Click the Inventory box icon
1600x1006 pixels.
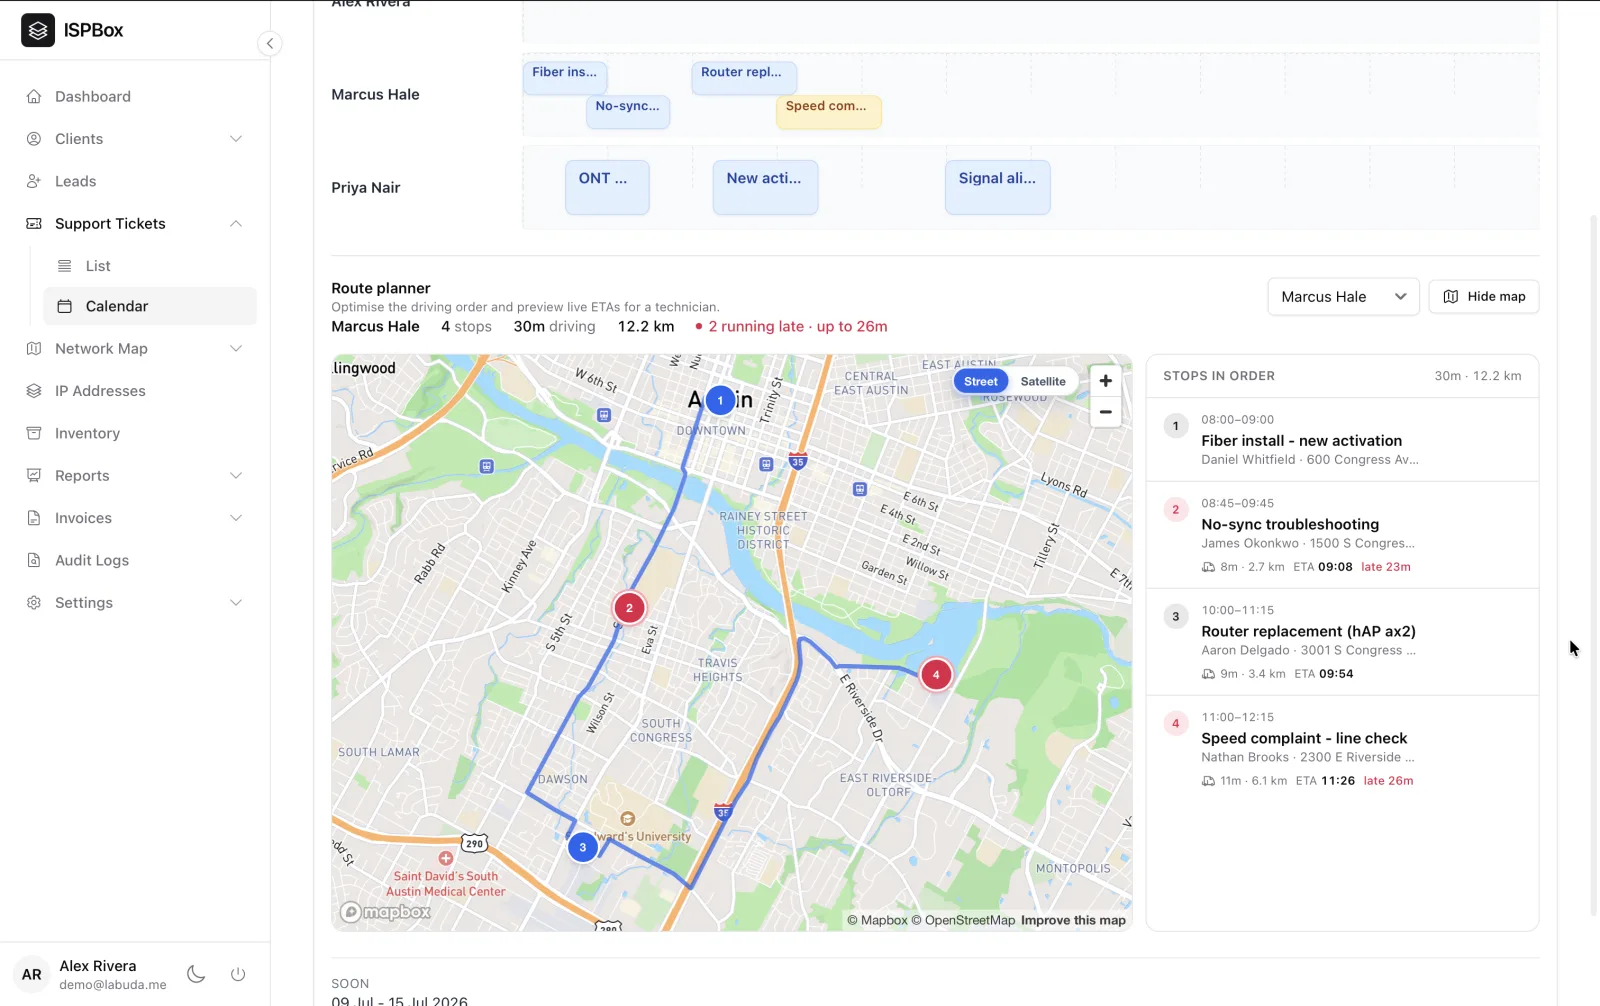click(x=34, y=433)
